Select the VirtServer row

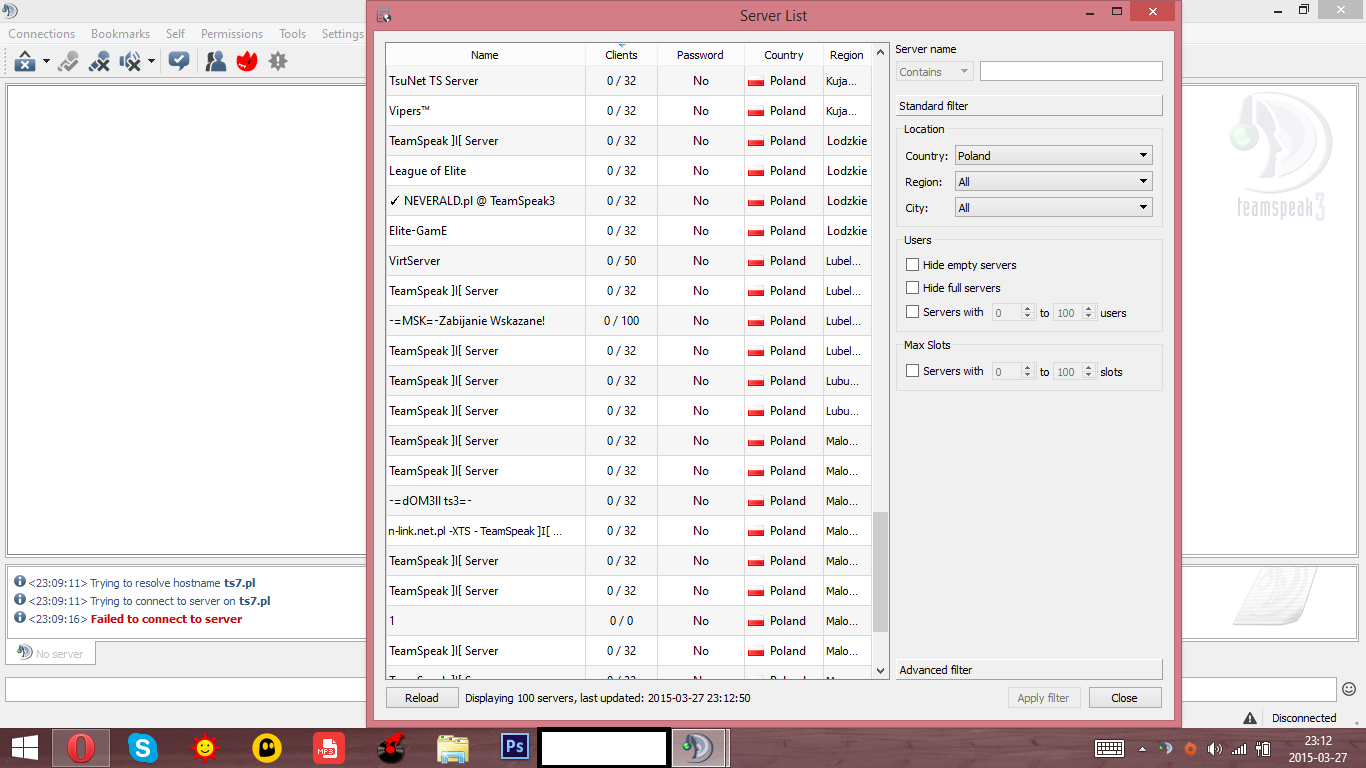click(629, 261)
